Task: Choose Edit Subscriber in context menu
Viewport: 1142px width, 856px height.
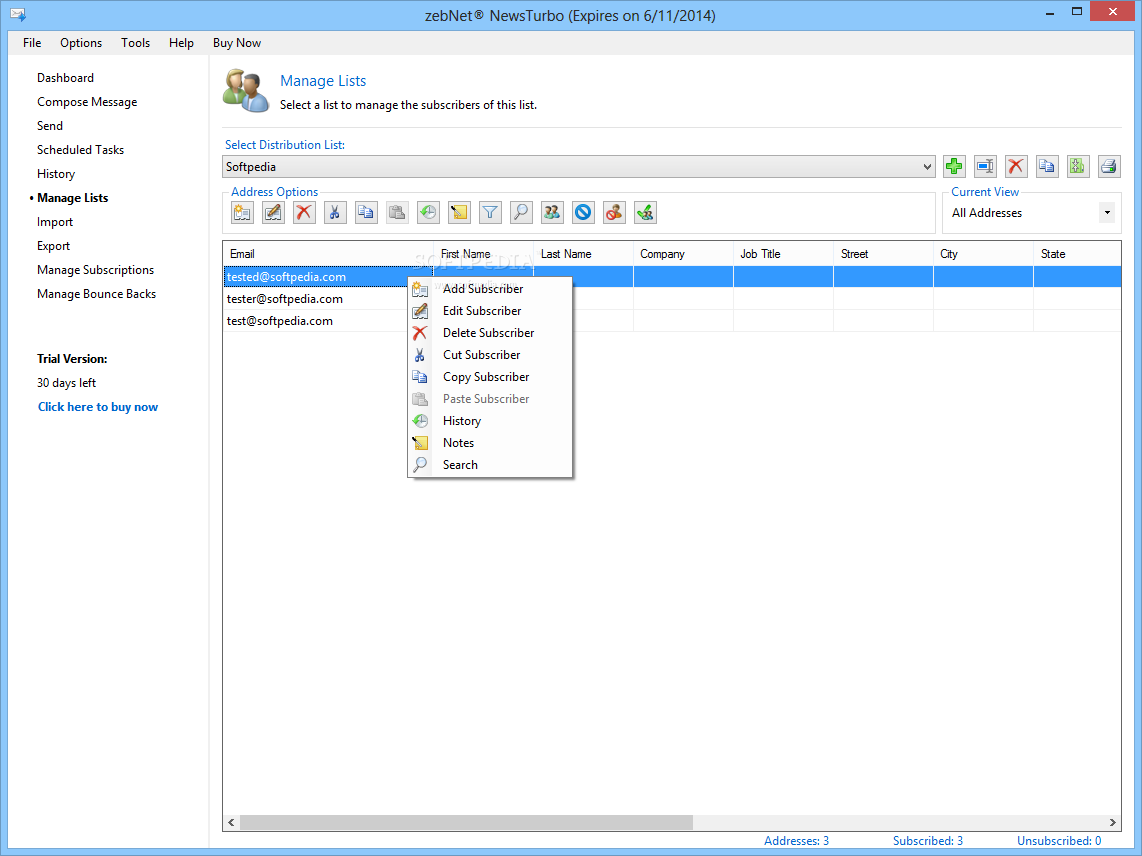Action: click(x=489, y=311)
